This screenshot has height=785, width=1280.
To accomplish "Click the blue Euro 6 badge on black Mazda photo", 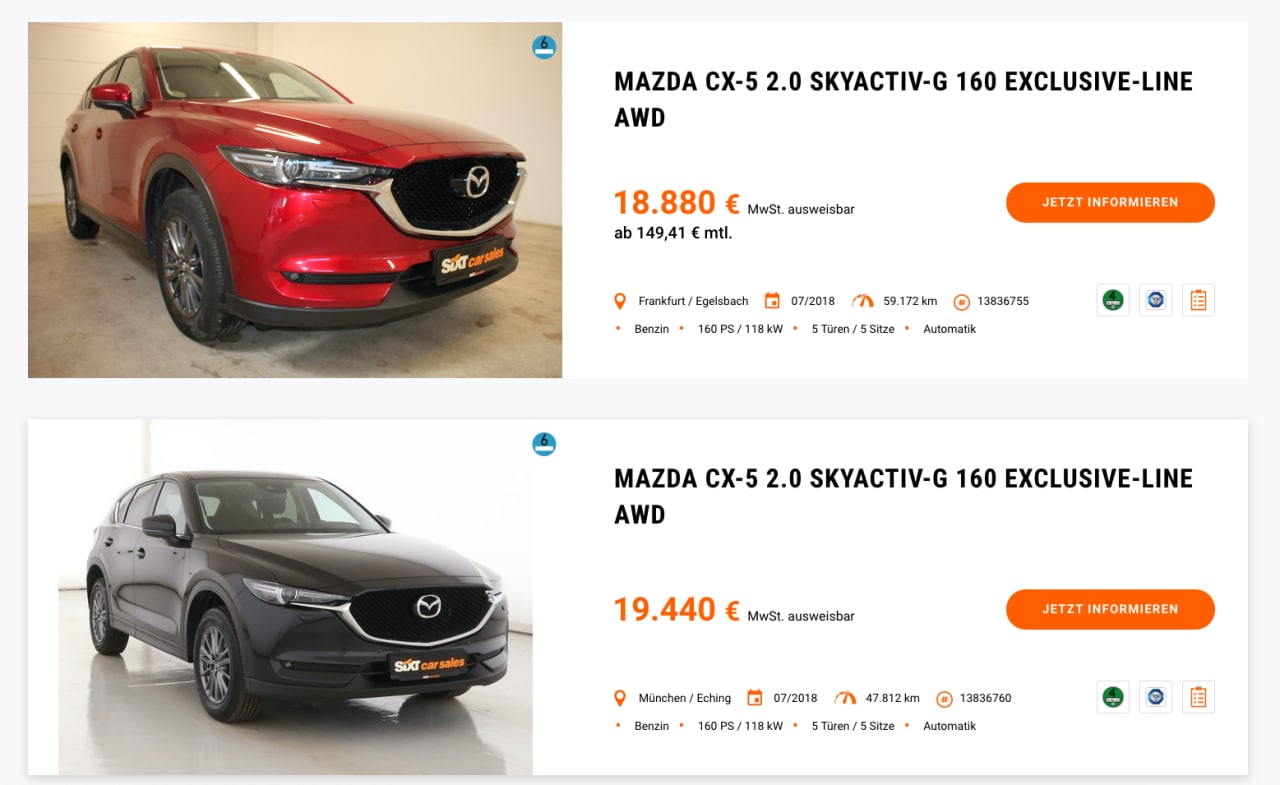I will tap(544, 444).
